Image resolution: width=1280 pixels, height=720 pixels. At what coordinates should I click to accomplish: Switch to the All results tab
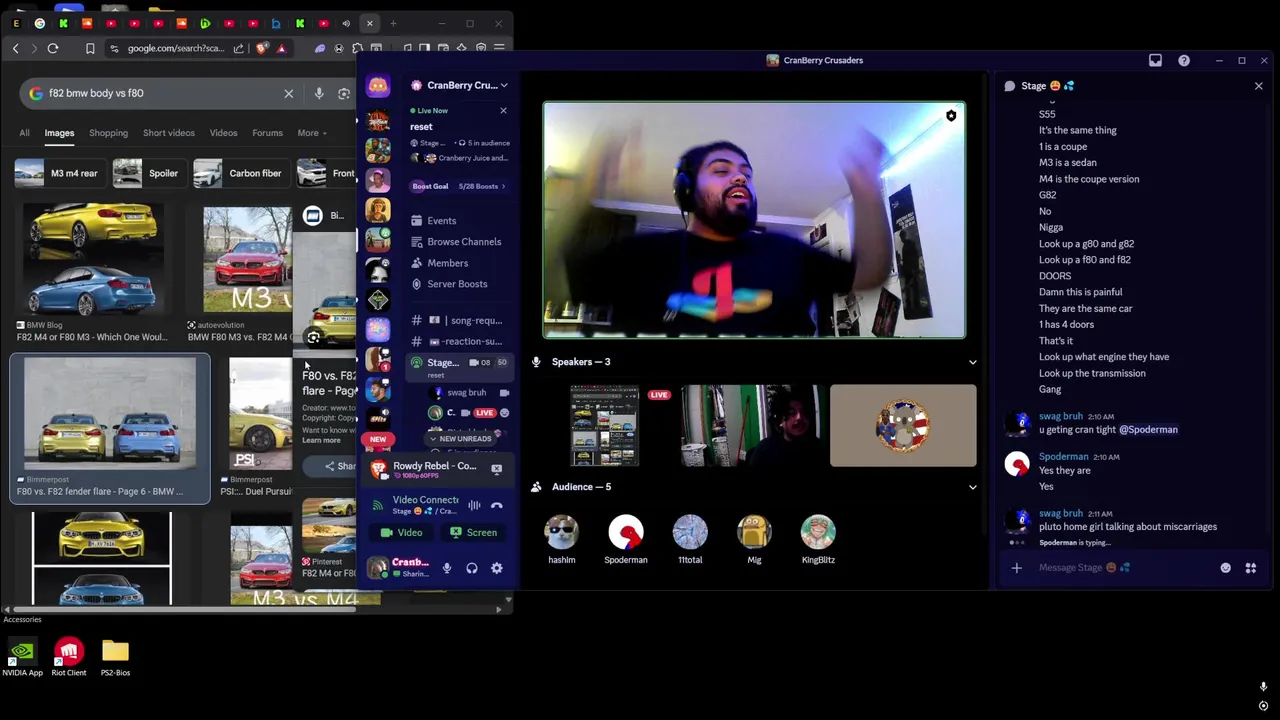pos(24,133)
